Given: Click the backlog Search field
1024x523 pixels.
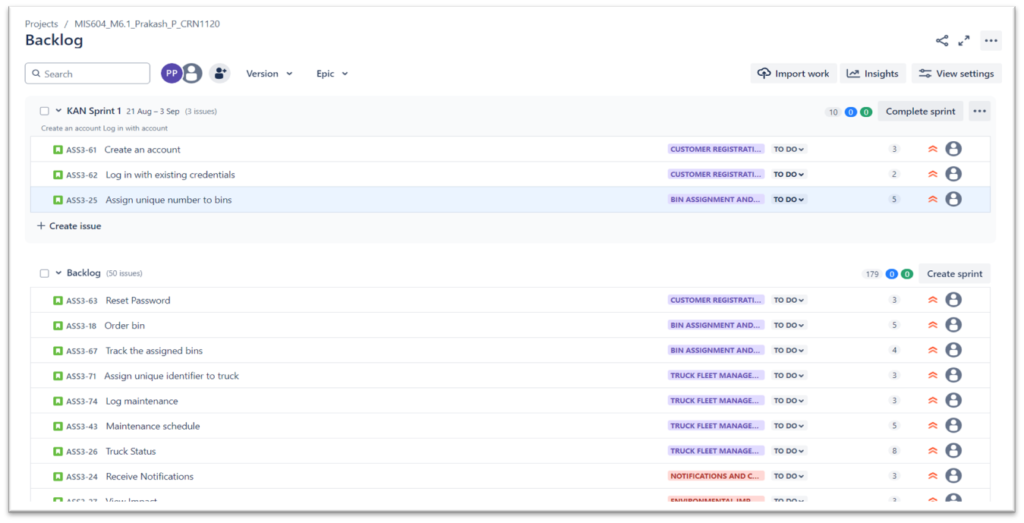Looking at the screenshot, I should click(88, 73).
